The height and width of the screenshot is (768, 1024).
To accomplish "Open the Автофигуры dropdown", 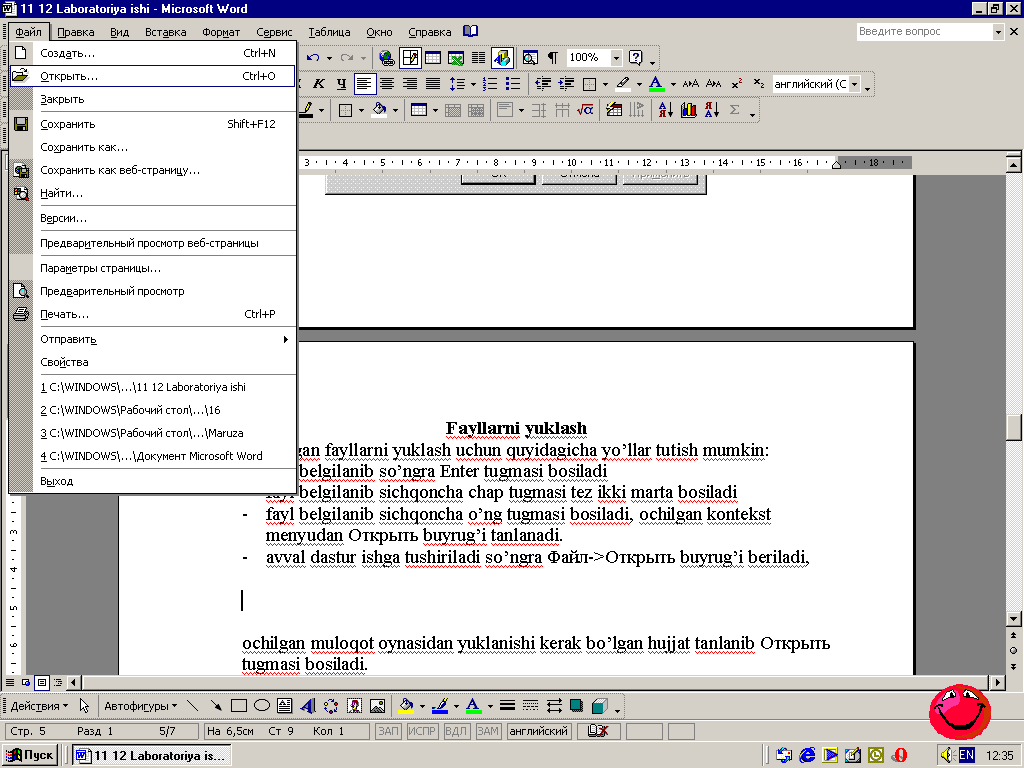I will tap(140, 706).
